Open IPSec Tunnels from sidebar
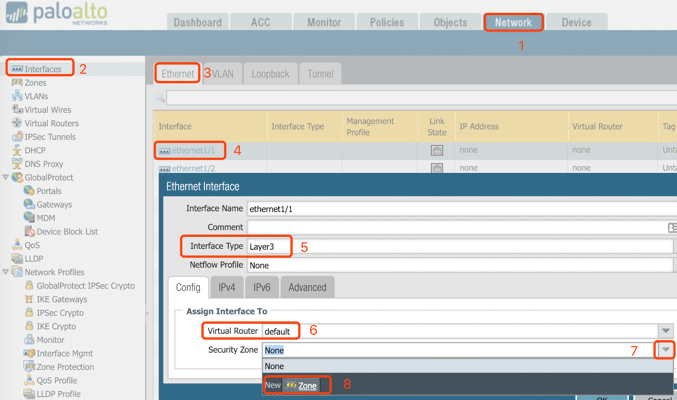 [49, 137]
